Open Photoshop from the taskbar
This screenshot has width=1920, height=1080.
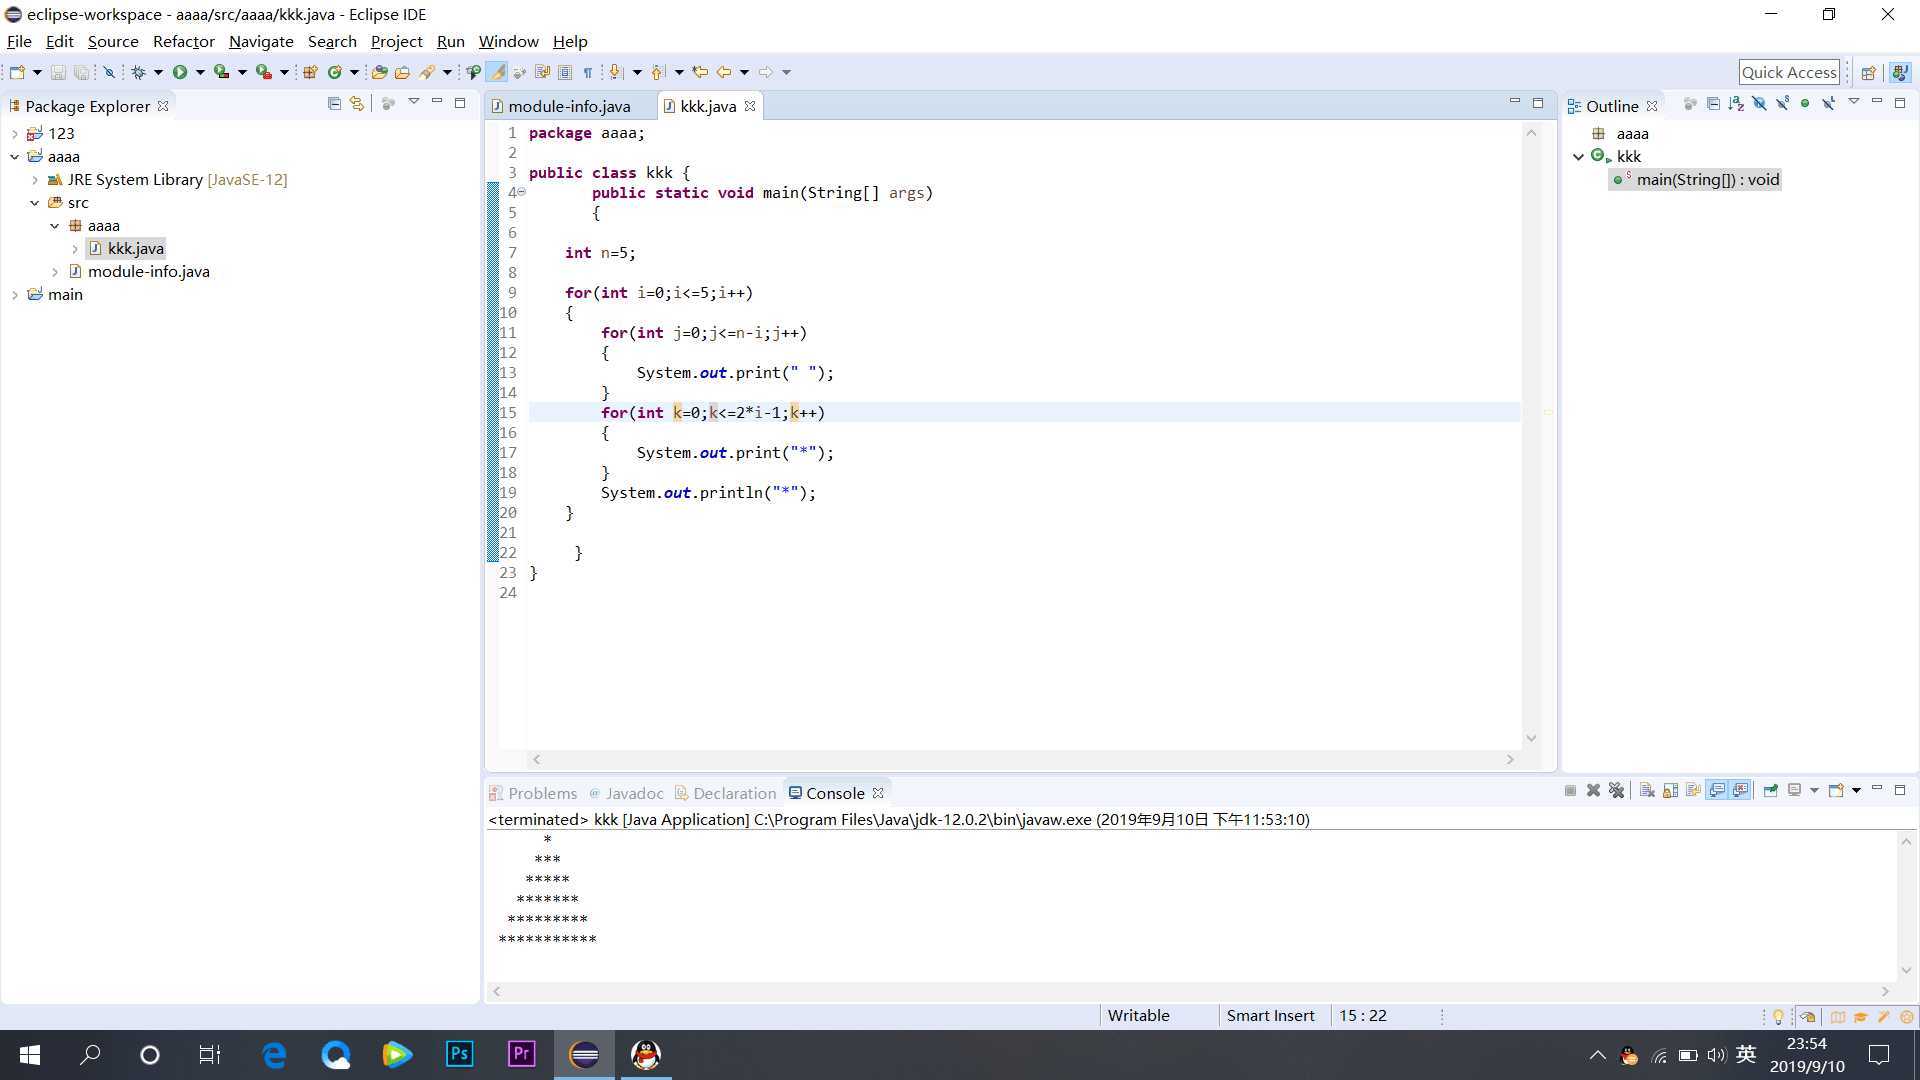click(459, 1054)
